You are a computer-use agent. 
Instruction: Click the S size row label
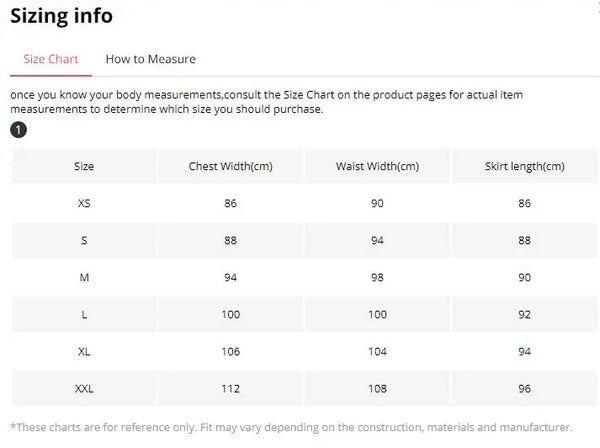pyautogui.click(x=84, y=240)
